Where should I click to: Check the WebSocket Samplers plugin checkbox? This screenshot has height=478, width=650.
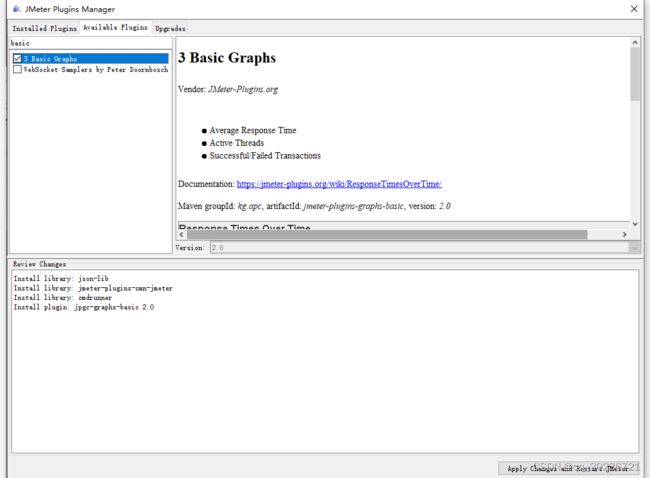[17, 69]
